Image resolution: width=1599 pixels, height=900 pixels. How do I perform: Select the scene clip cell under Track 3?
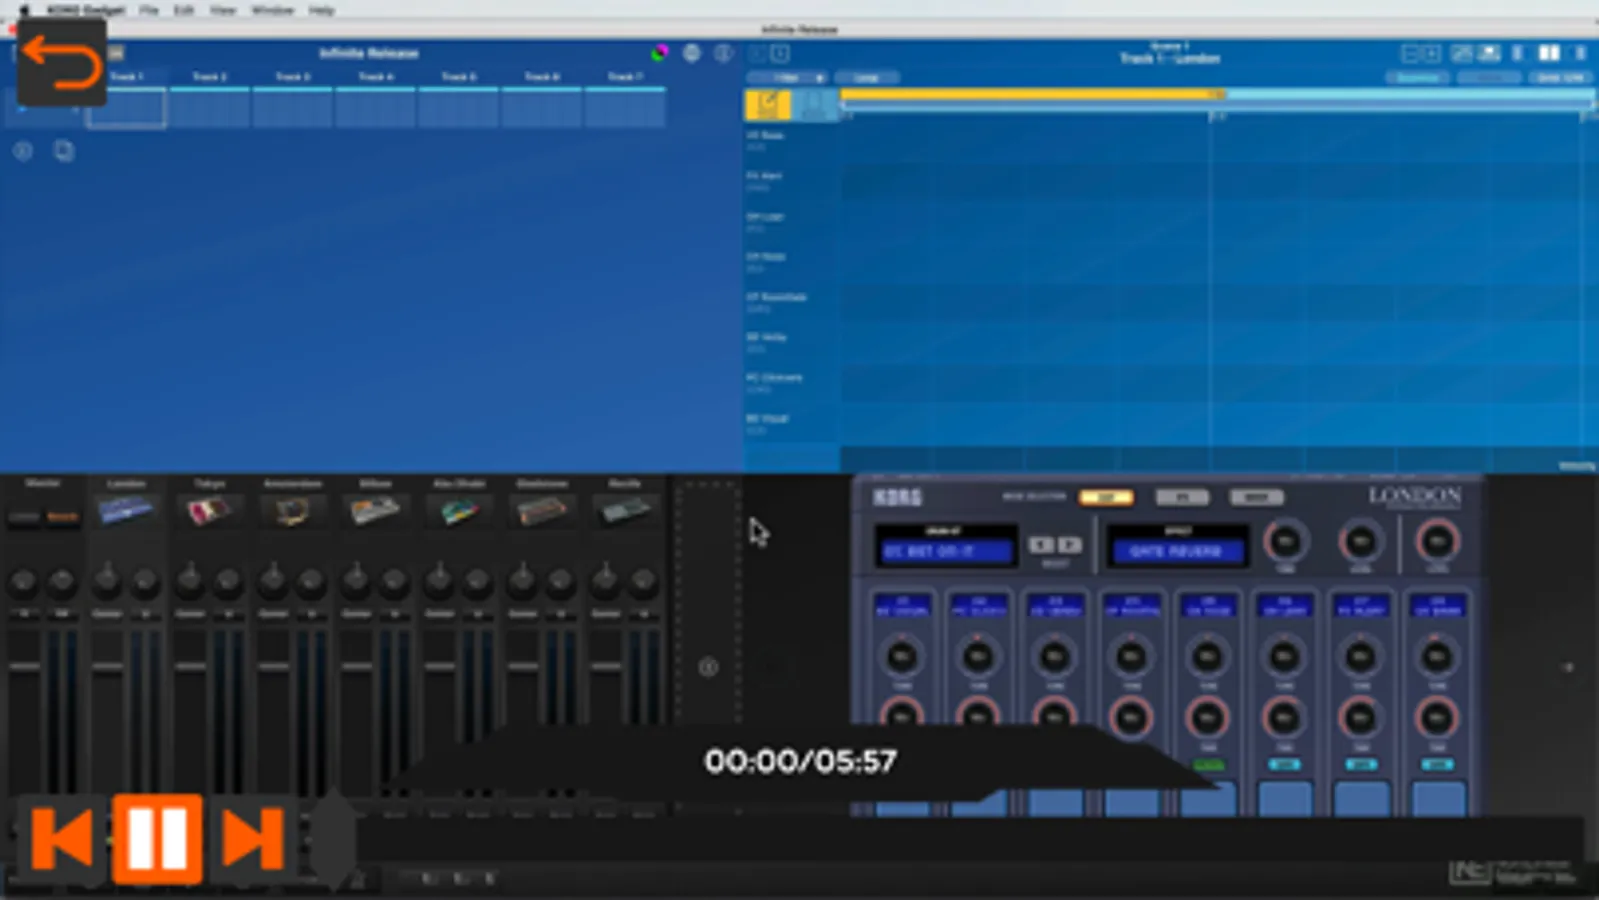pyautogui.click(x=292, y=109)
